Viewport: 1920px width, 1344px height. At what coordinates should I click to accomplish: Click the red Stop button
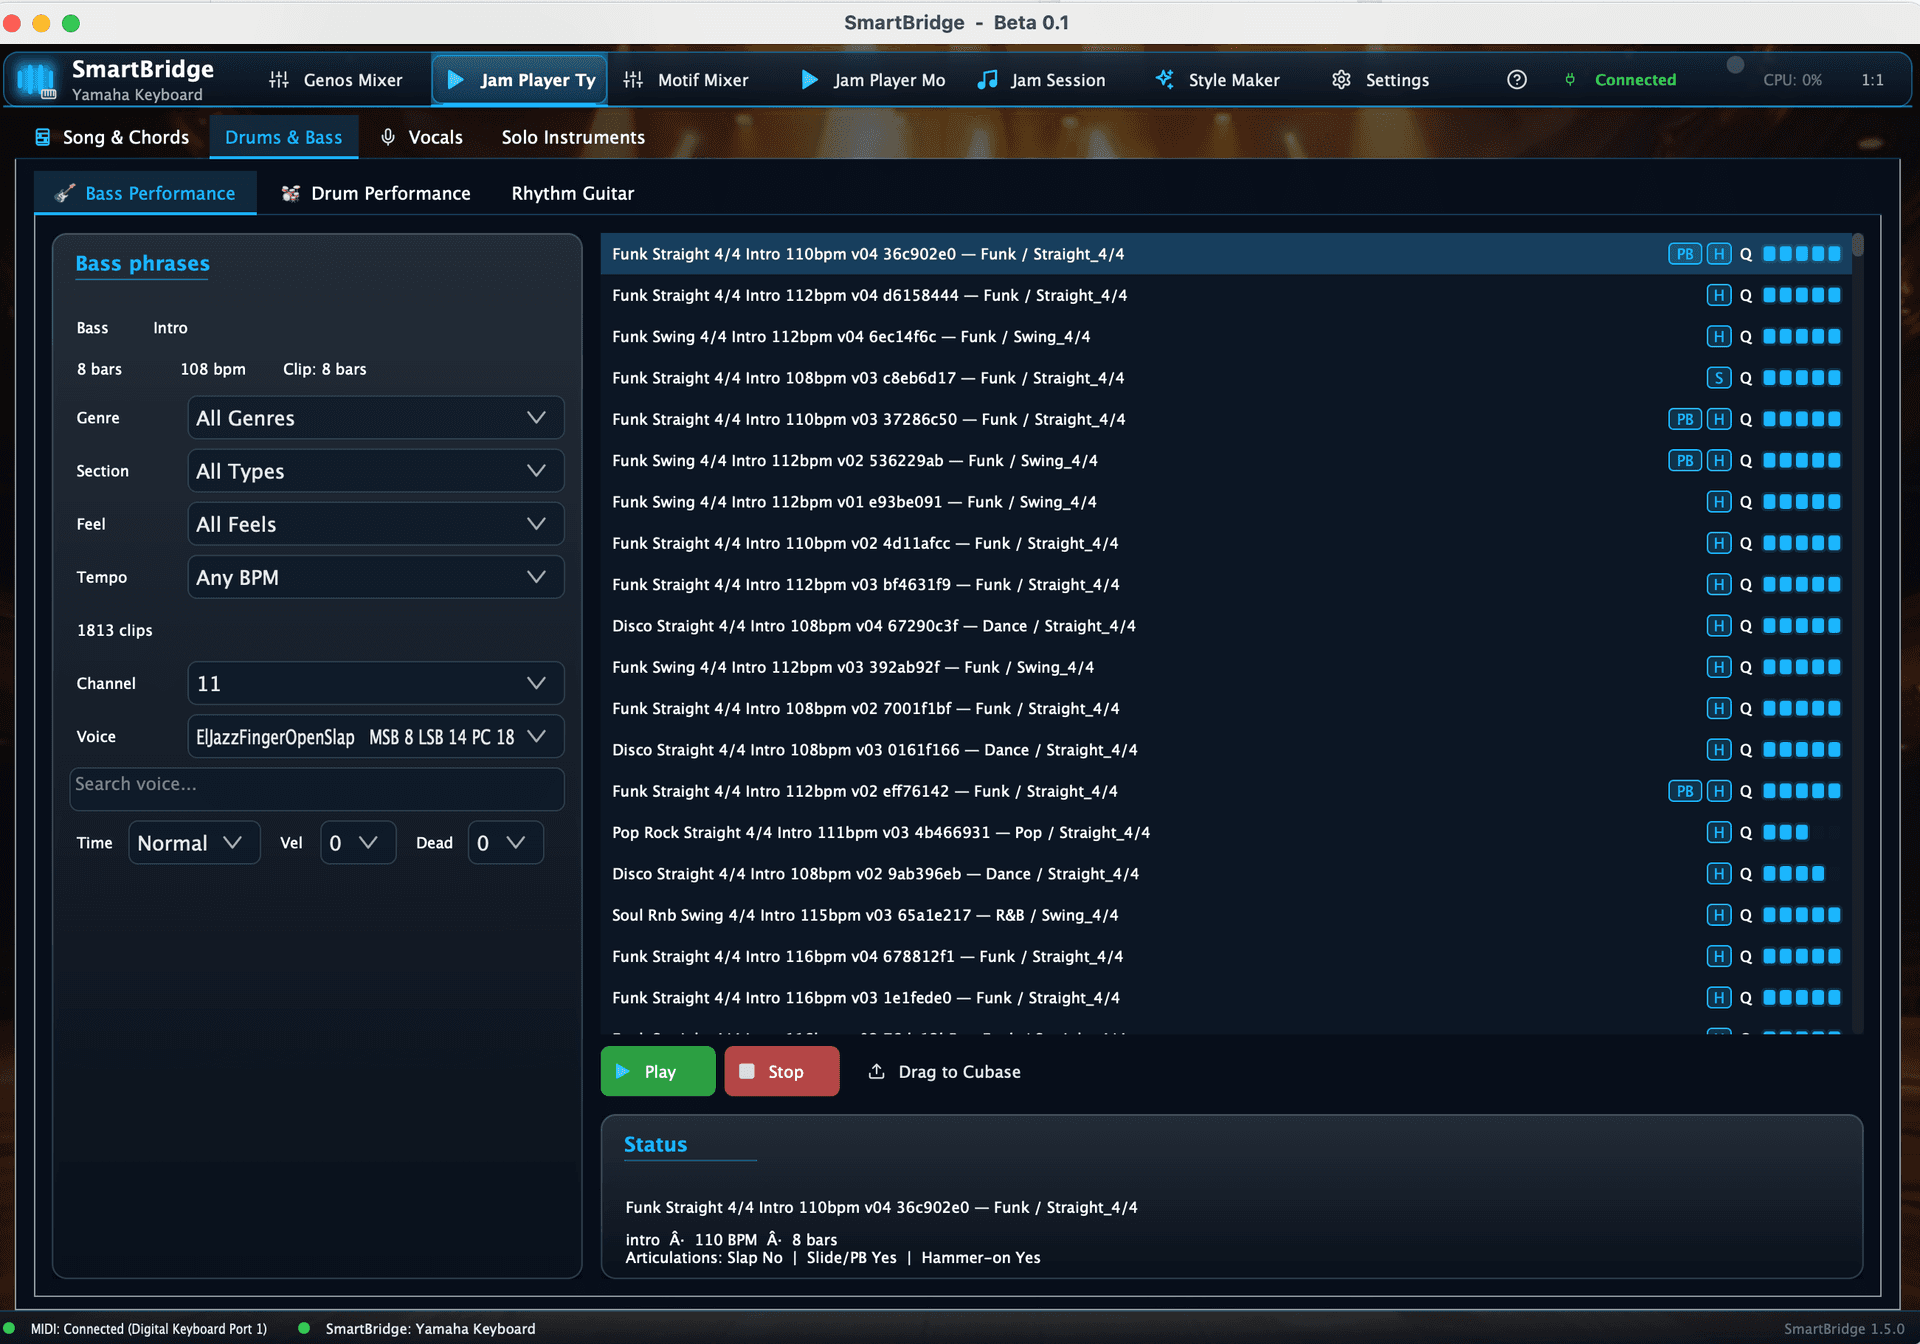pos(782,1071)
